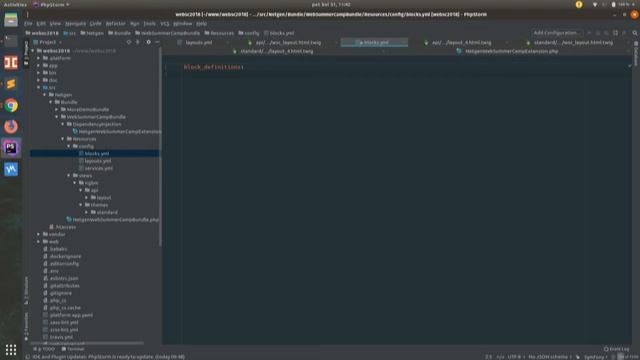This screenshot has width=640, height=360.
Task: Open the Project view type dropdown
Action: (x=48, y=42)
